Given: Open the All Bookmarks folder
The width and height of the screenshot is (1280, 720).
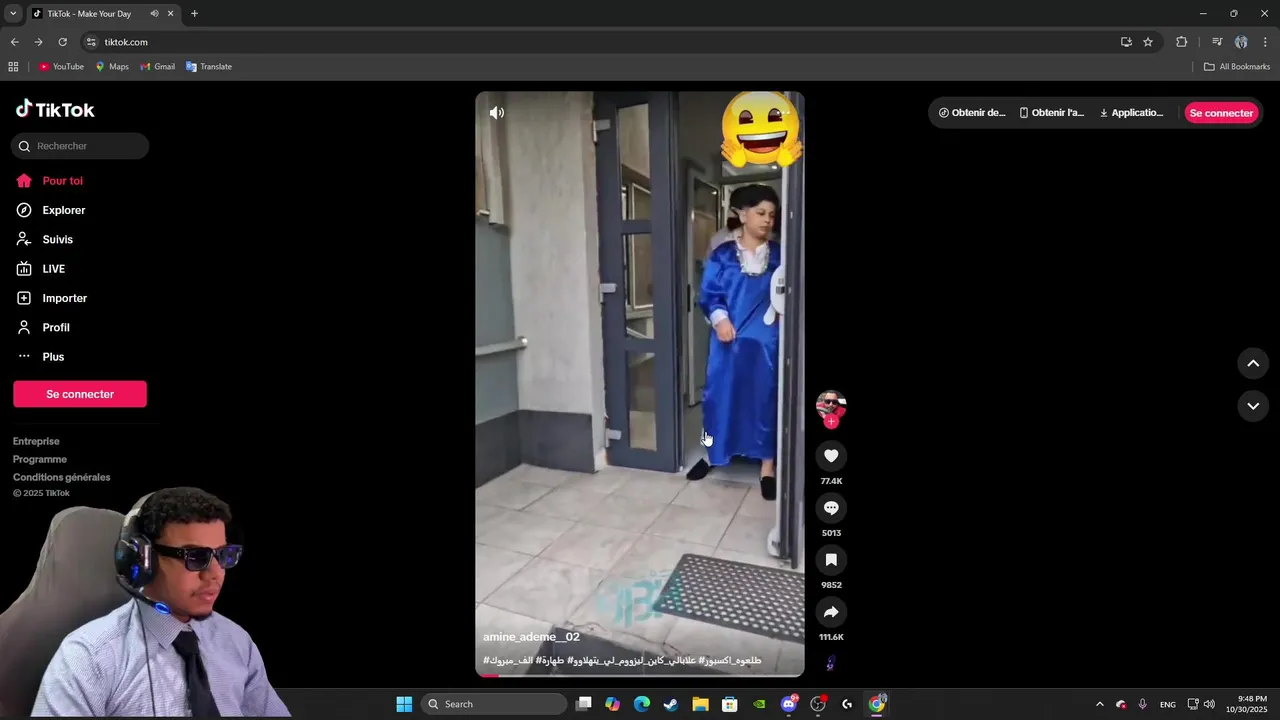Looking at the screenshot, I should pos(1237,67).
